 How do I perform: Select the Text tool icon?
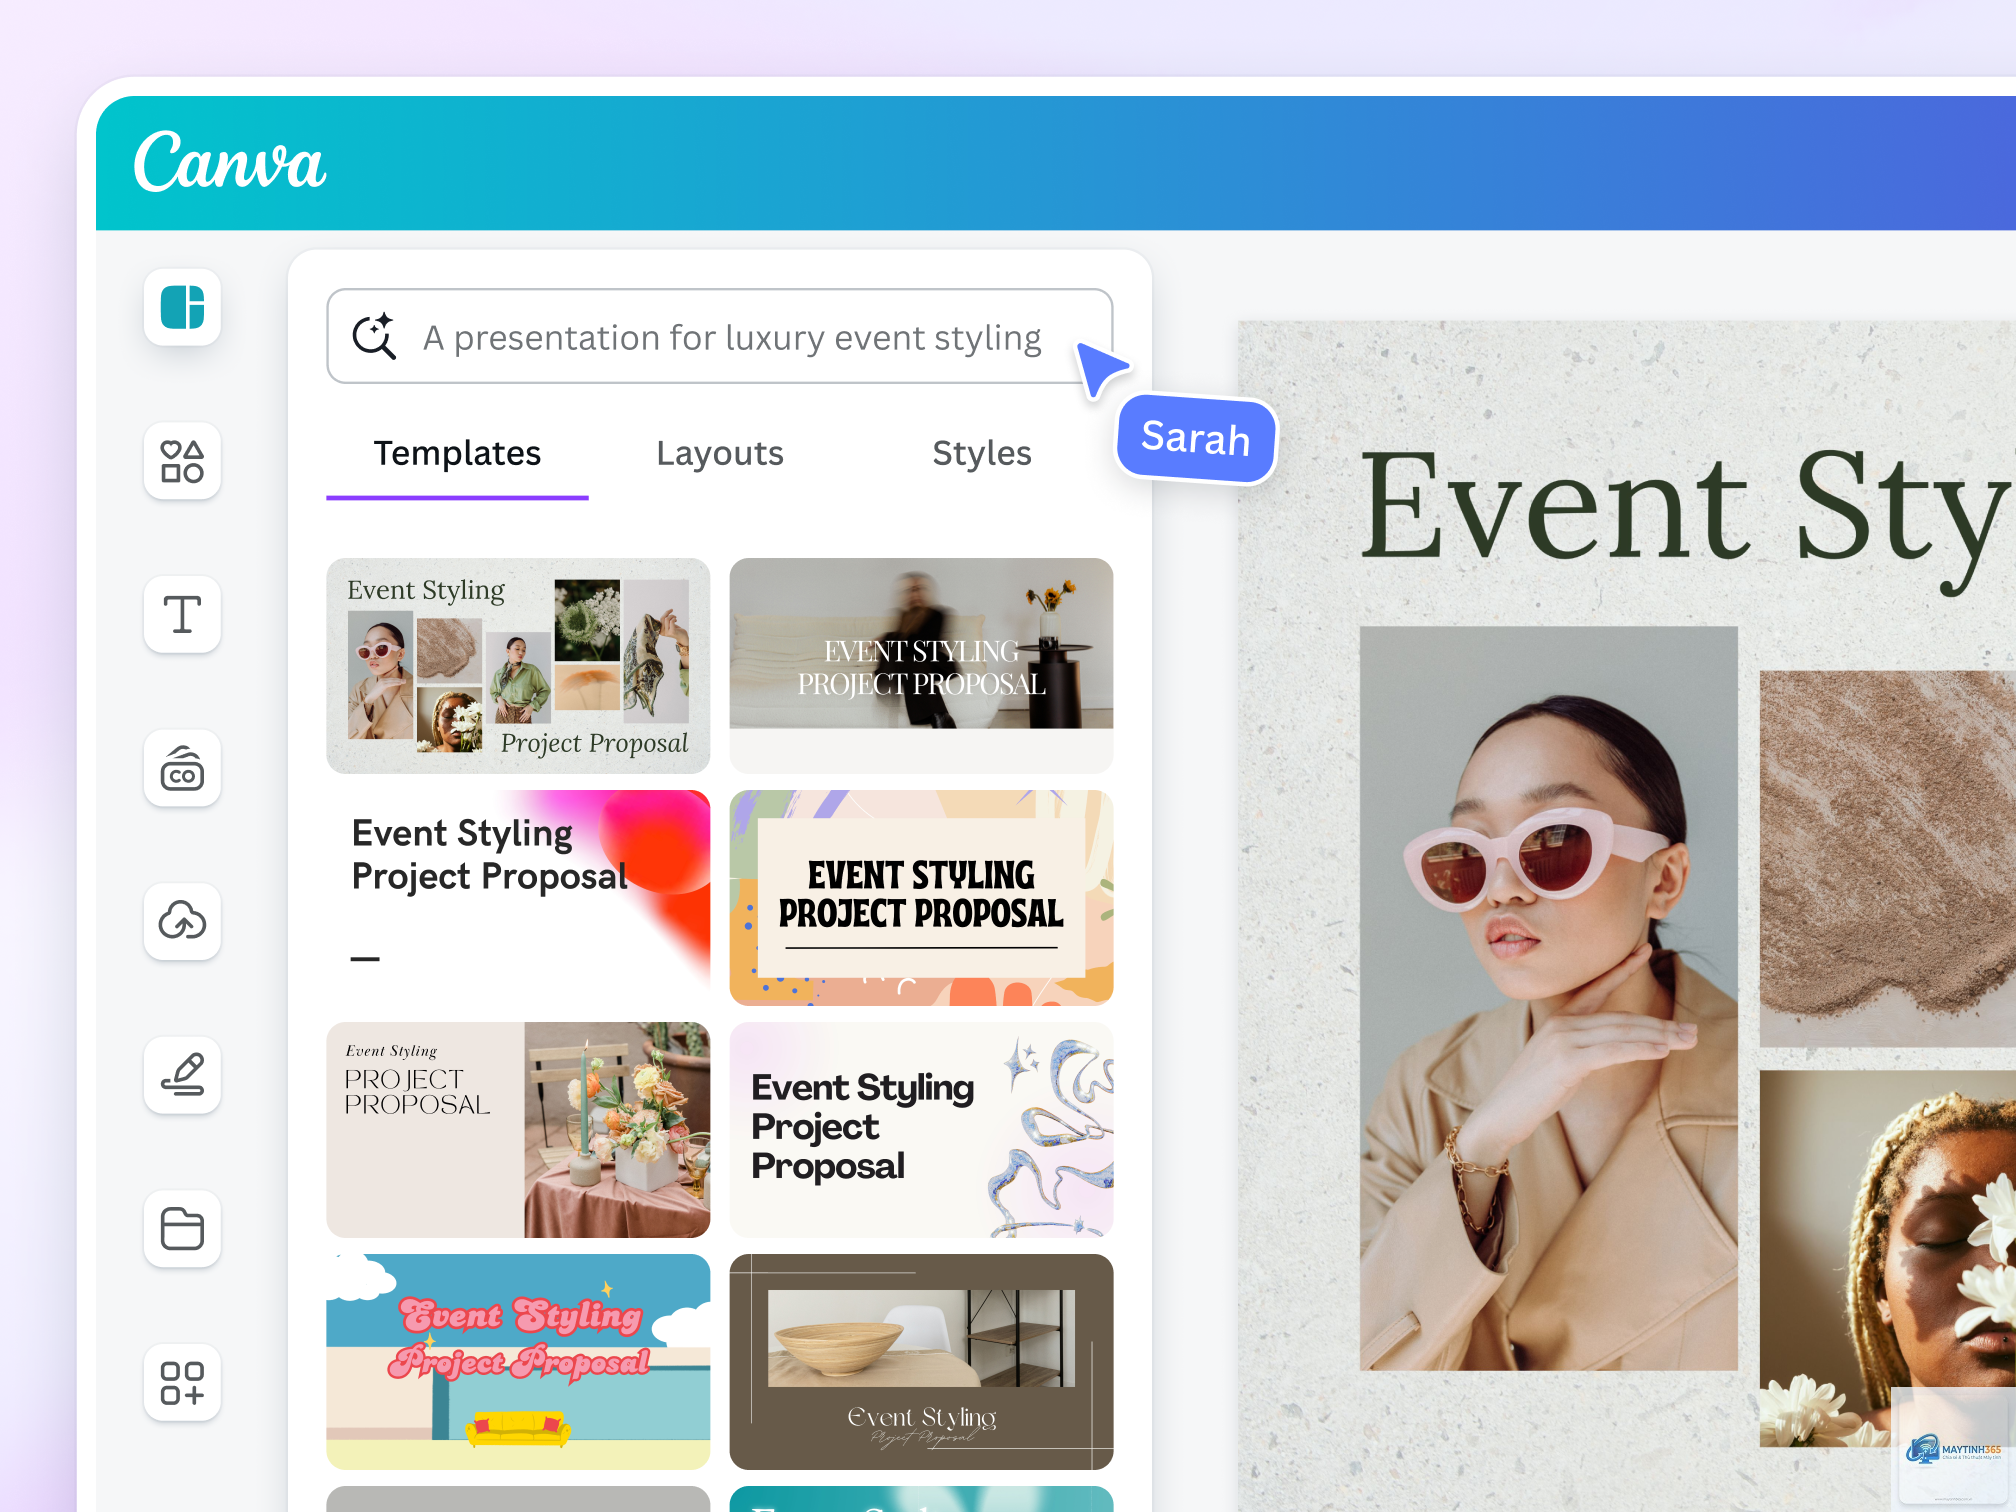coord(182,614)
